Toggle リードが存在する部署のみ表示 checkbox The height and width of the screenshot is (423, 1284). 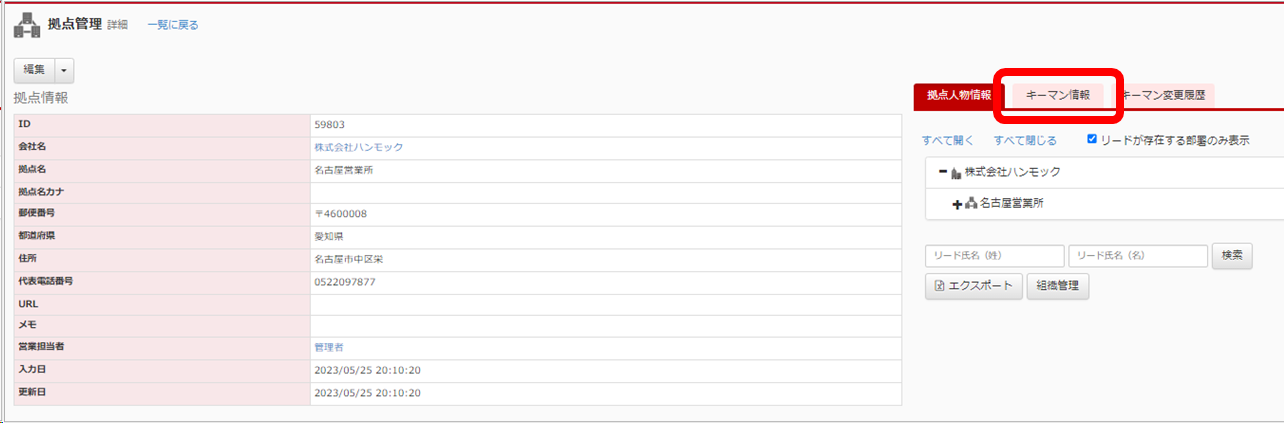(1092, 140)
